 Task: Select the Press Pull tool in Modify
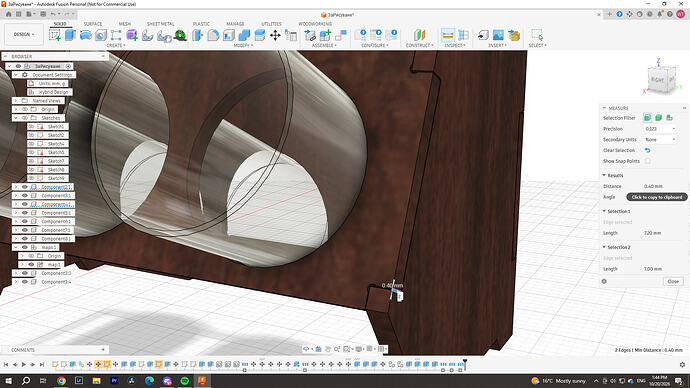[198, 35]
